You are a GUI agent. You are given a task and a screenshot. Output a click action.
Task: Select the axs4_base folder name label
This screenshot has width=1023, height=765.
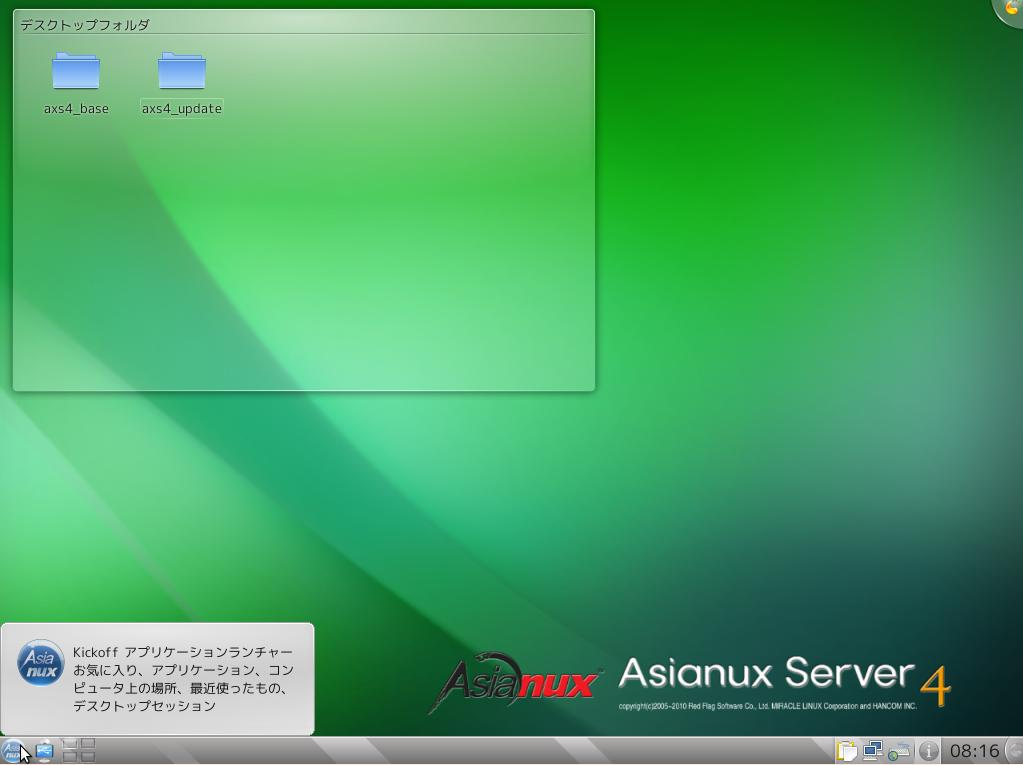coord(76,109)
